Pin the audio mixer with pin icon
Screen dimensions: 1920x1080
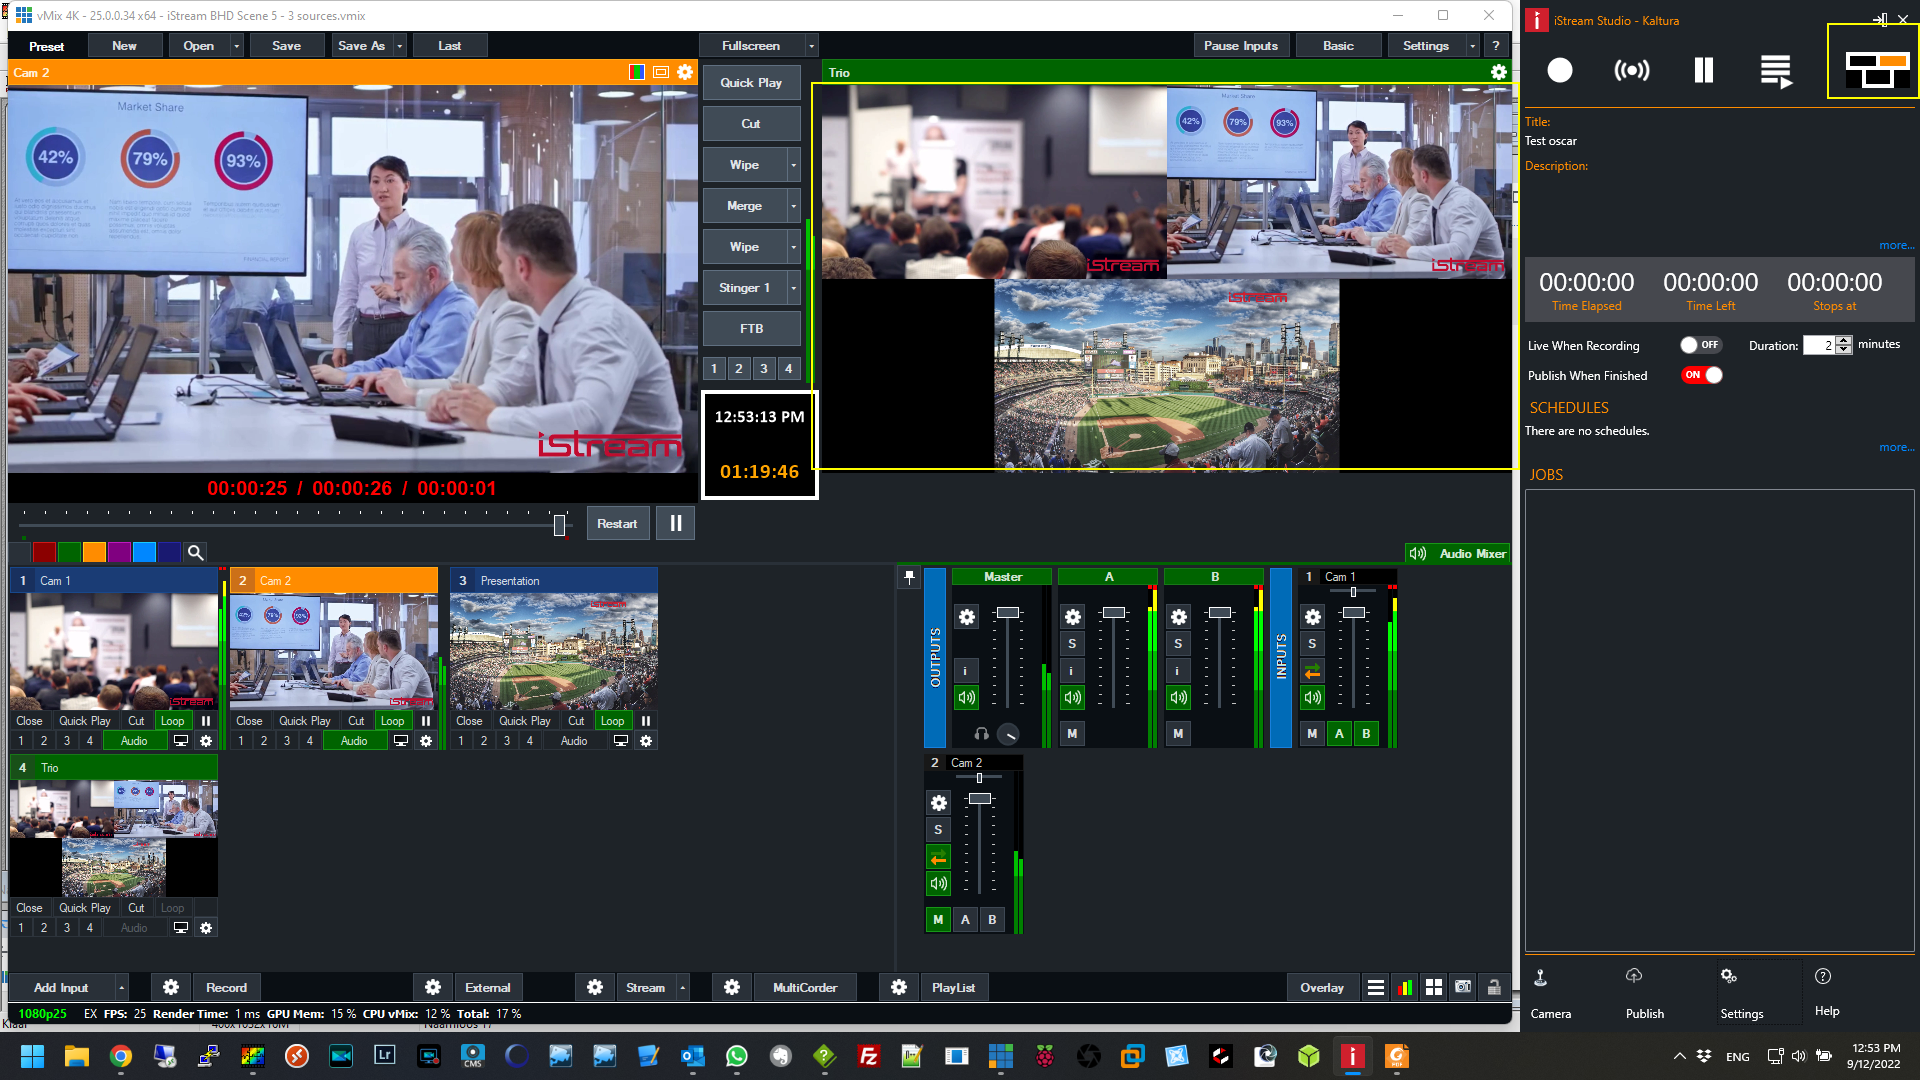909,577
